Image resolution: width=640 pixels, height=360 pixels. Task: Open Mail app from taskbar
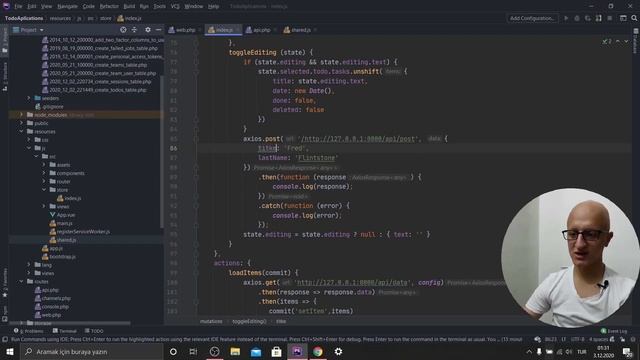coord(256,351)
